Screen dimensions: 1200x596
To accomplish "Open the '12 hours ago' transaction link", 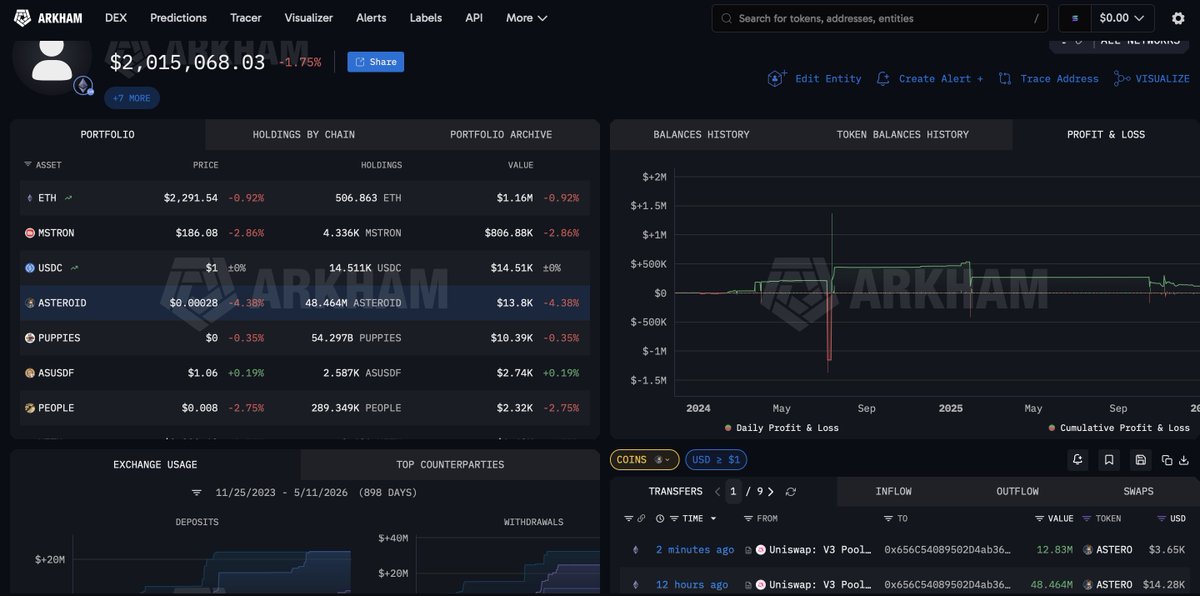I will pos(692,584).
